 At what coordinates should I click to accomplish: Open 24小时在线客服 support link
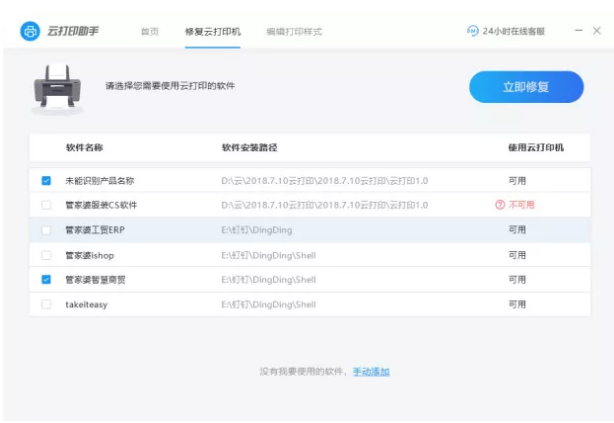(x=513, y=31)
